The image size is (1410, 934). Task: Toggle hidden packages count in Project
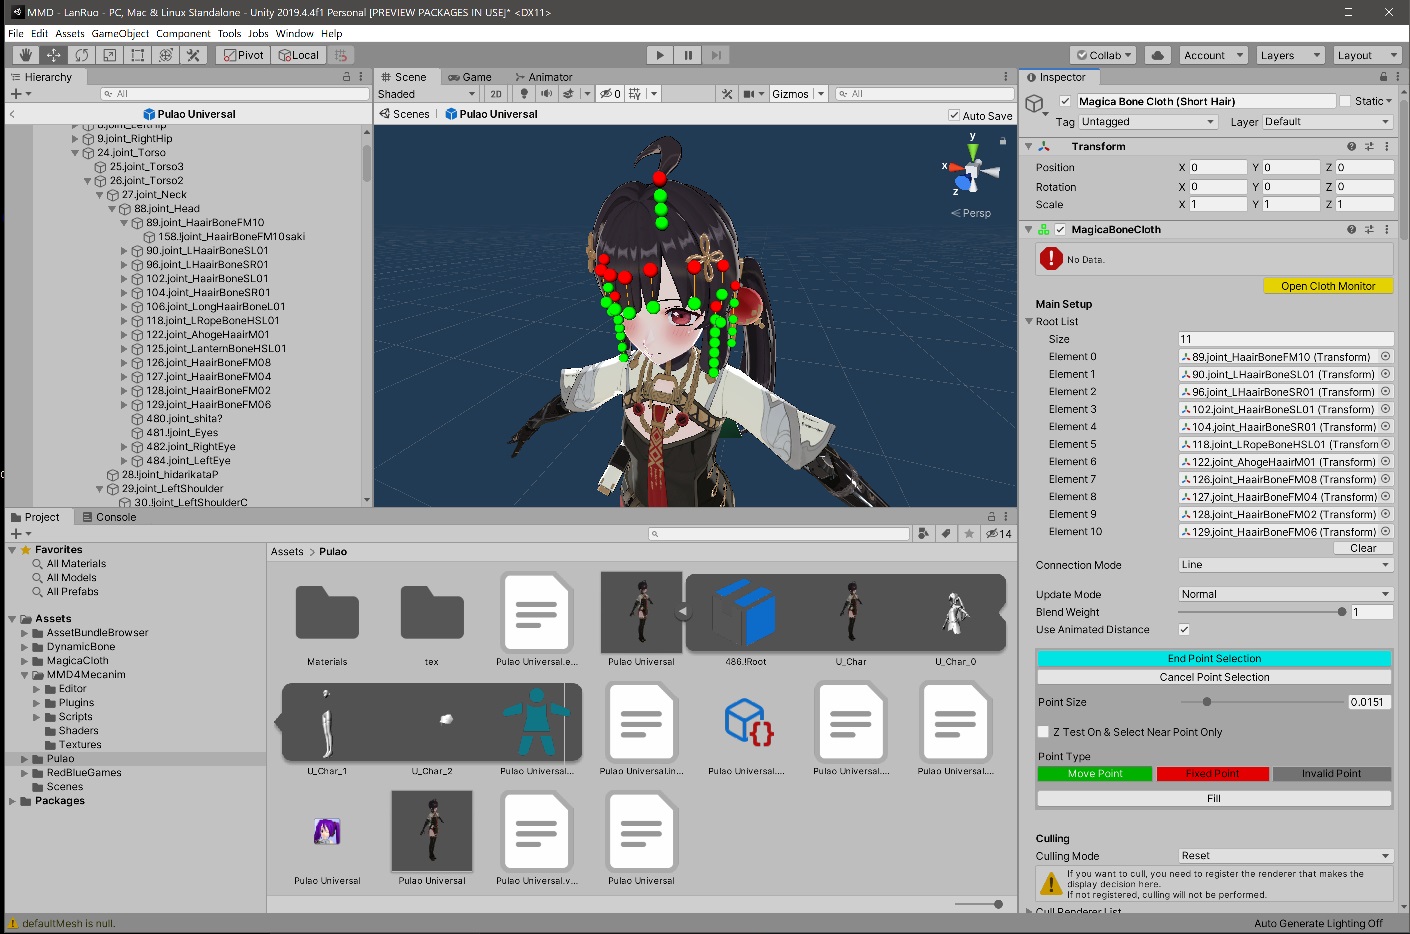pyautogui.click(x=999, y=534)
